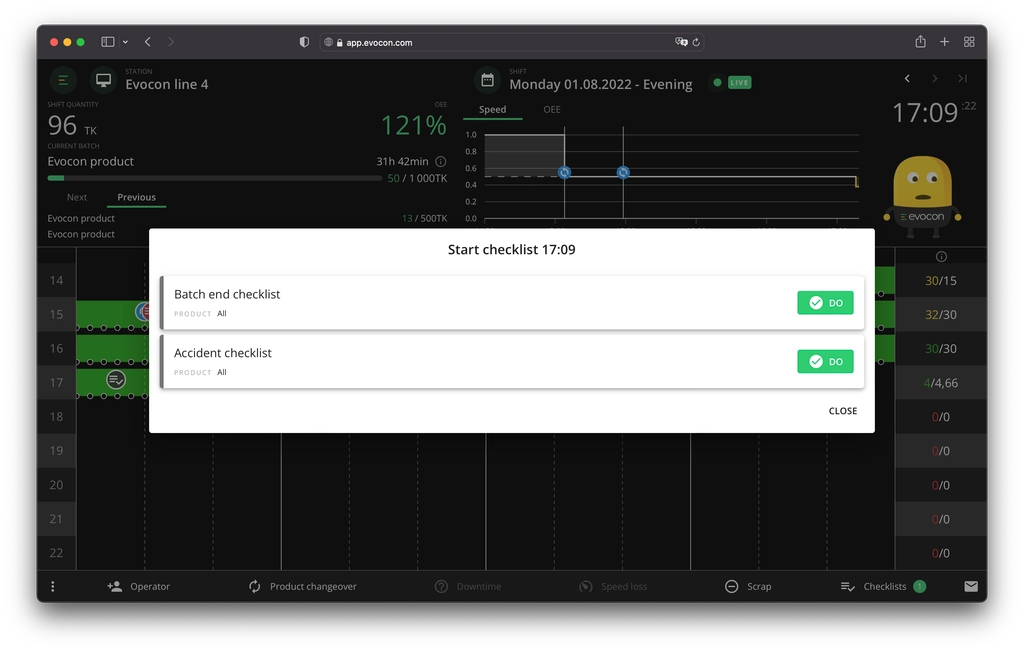Click the 121% OEE value
Image resolution: width=1024 pixels, height=651 pixels.
pyautogui.click(x=413, y=125)
